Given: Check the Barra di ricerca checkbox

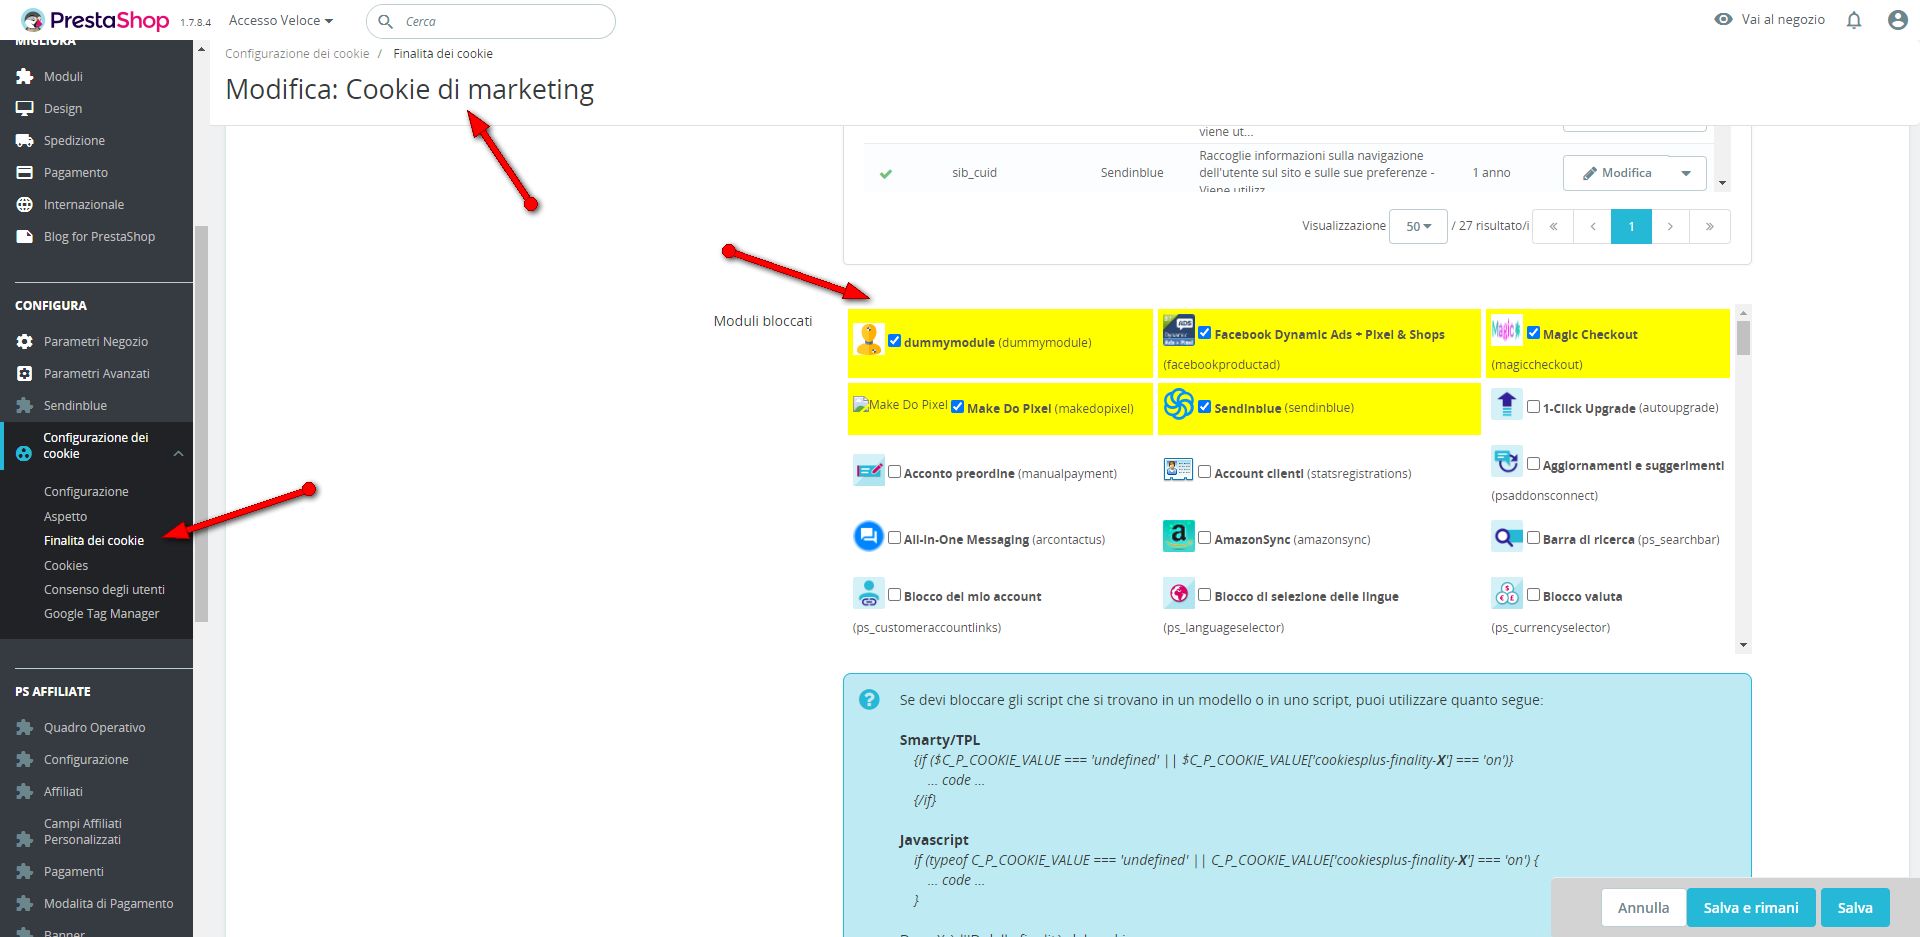Looking at the screenshot, I should 1533,537.
